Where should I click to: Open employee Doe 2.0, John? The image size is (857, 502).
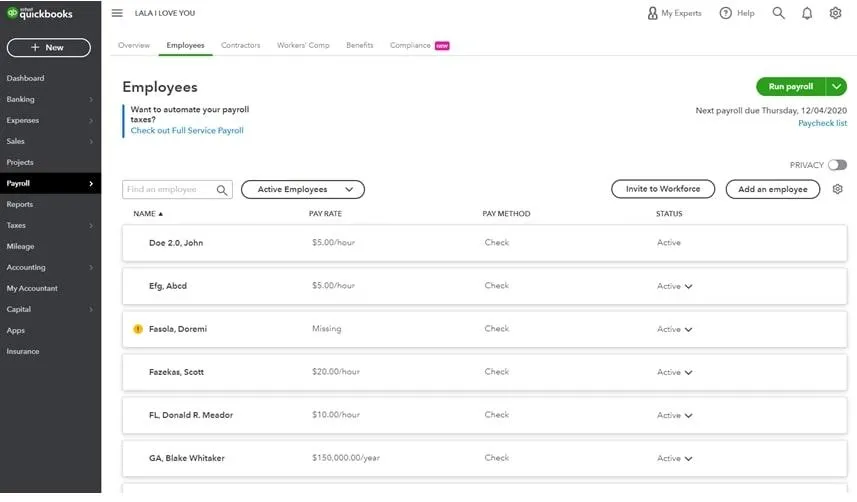click(176, 243)
